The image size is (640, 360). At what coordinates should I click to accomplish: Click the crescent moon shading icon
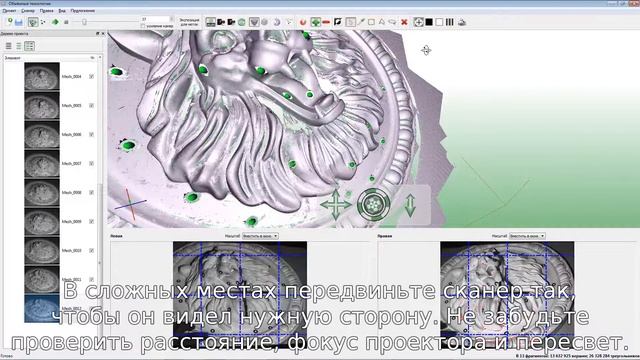coord(277,22)
